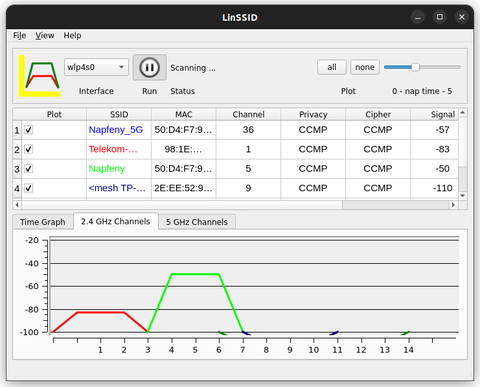480x387 pixels.
Task: Click channel value 5 in Napfeny row
Action: pos(248,169)
